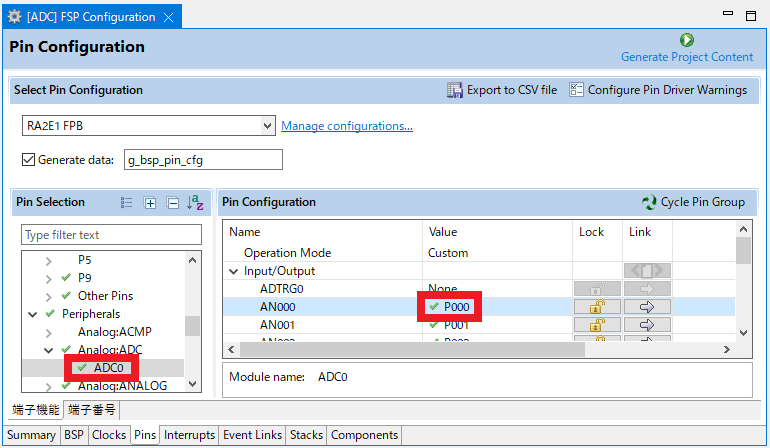The height and width of the screenshot is (448, 770).
Task: Click the Type filter text field
Action: tap(111, 235)
